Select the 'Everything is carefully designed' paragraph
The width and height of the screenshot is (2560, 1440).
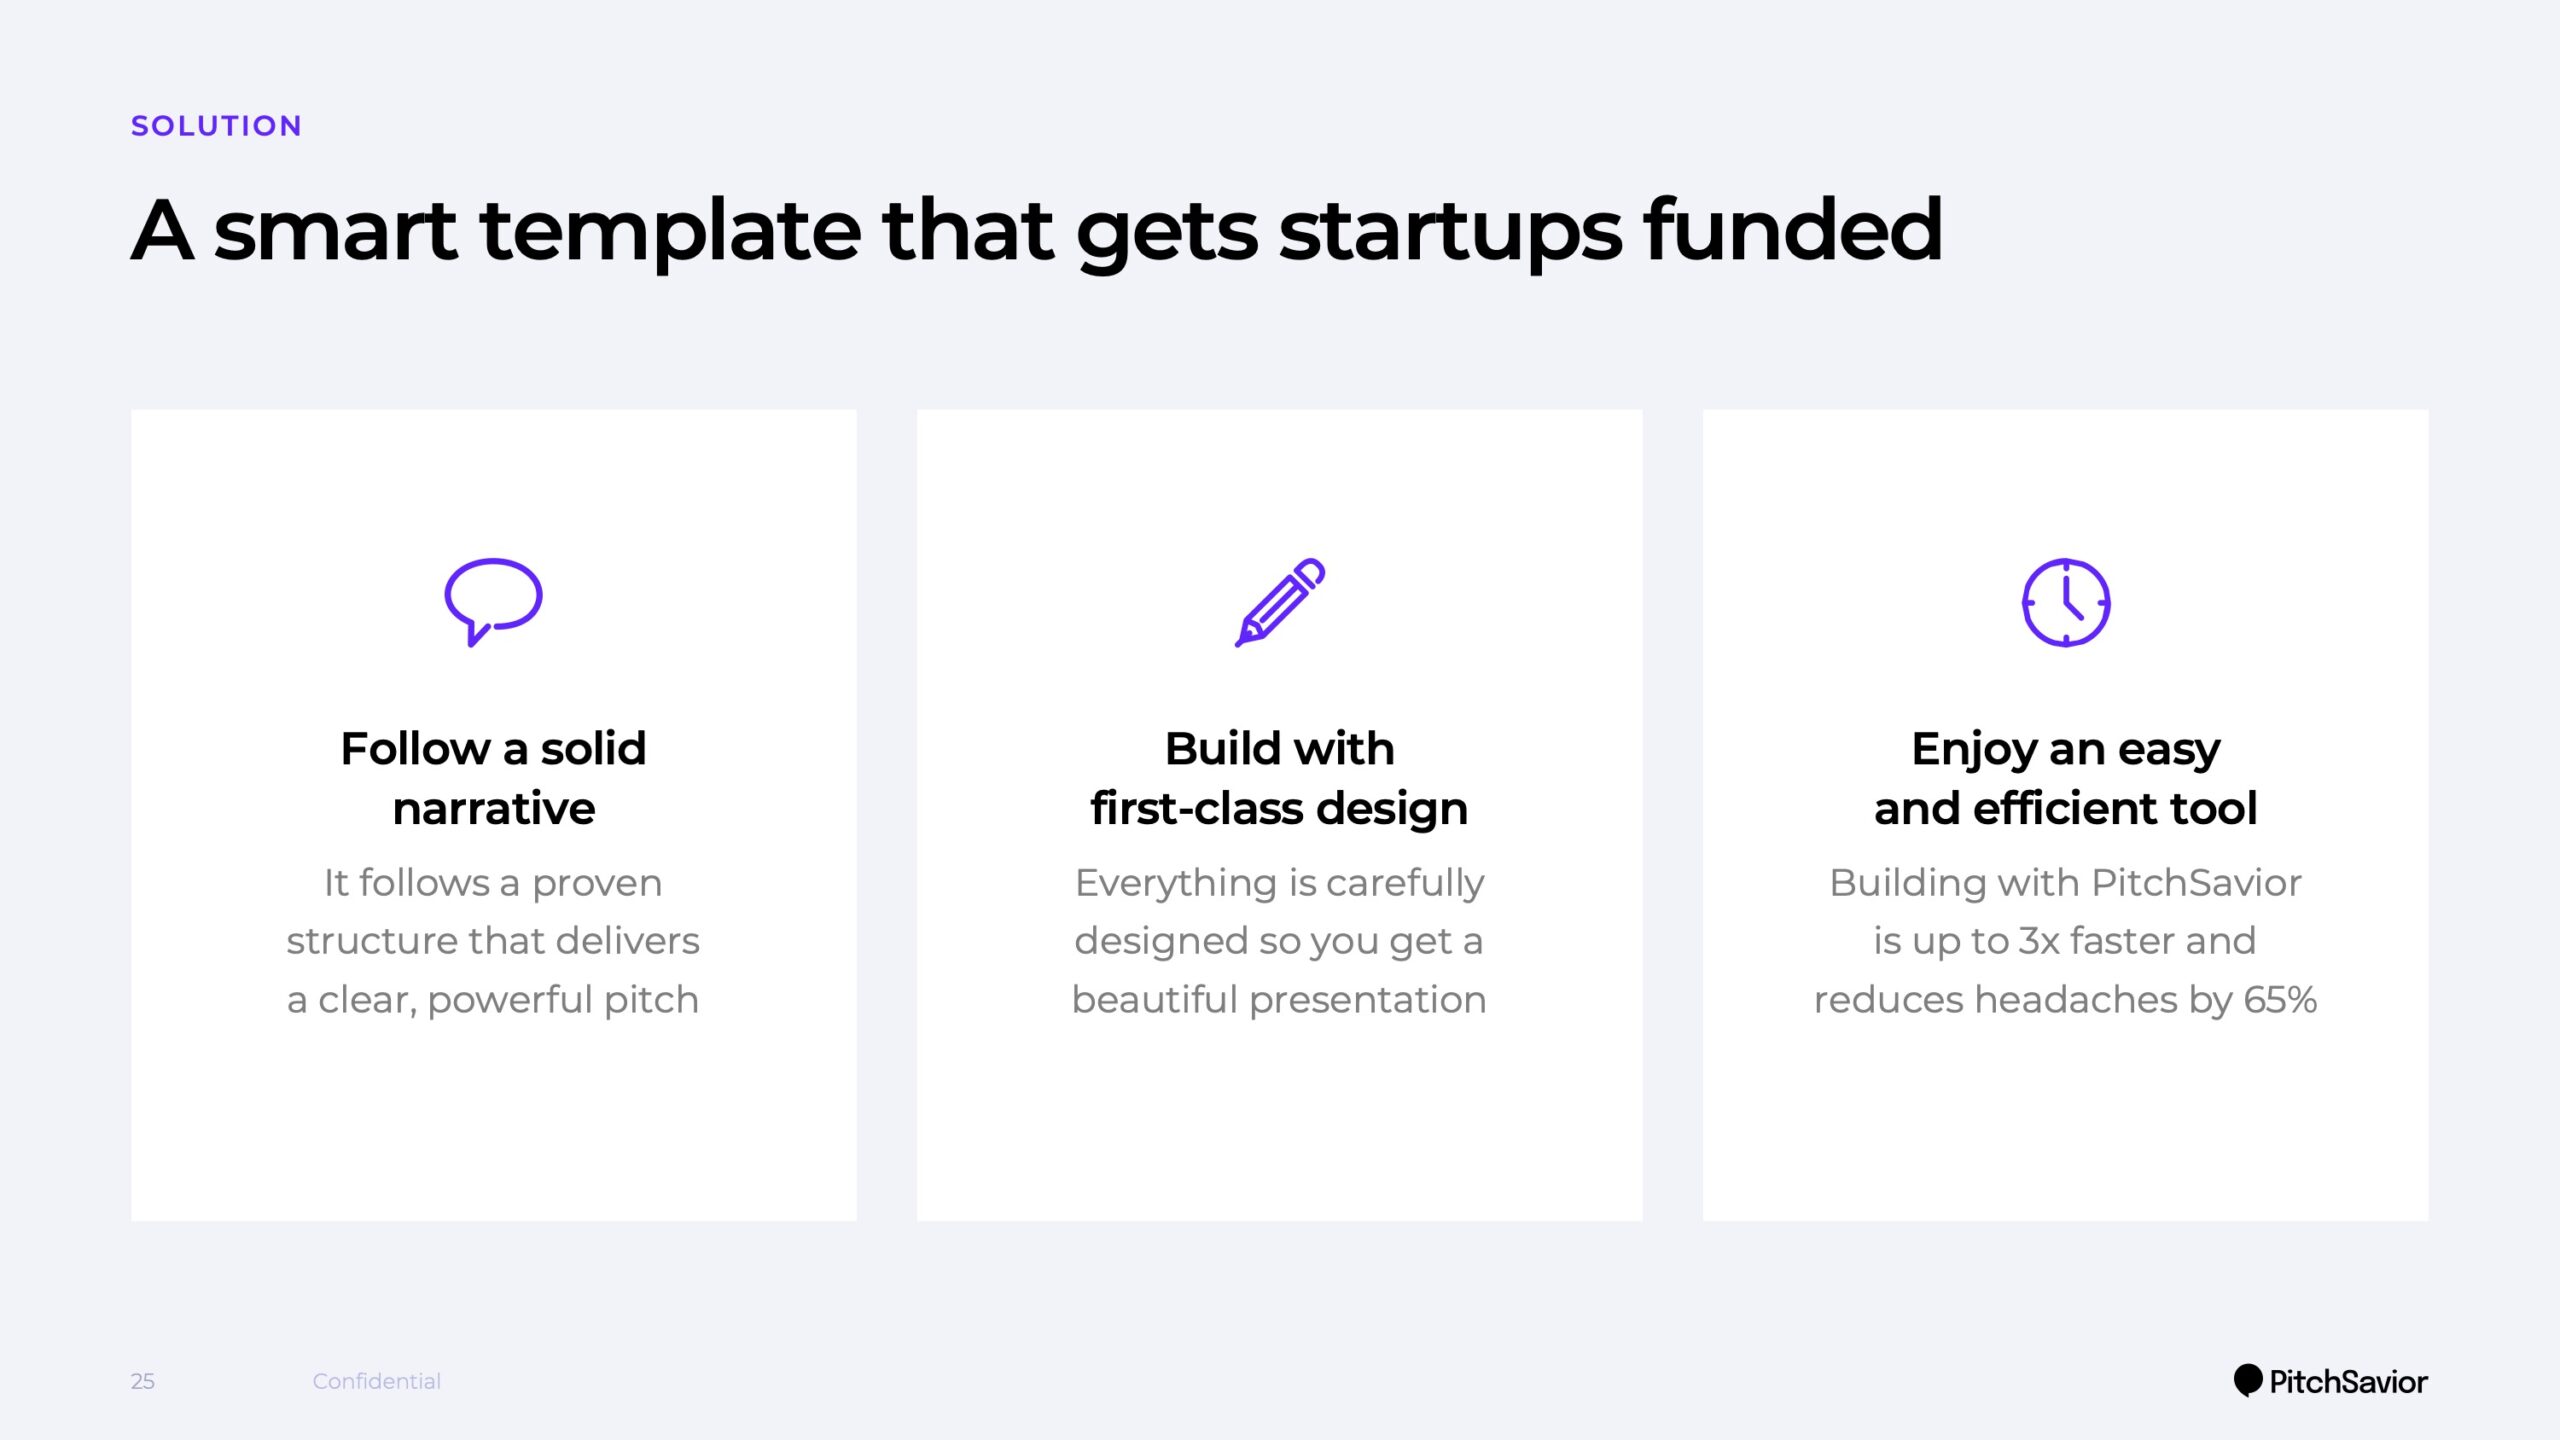[1280, 941]
